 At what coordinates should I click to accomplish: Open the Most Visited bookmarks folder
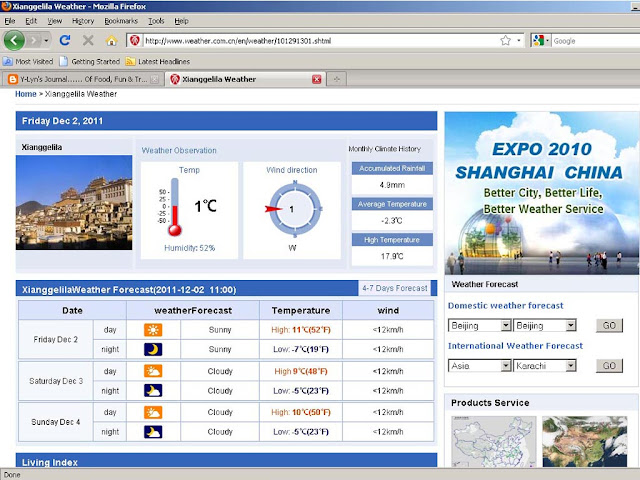28,61
